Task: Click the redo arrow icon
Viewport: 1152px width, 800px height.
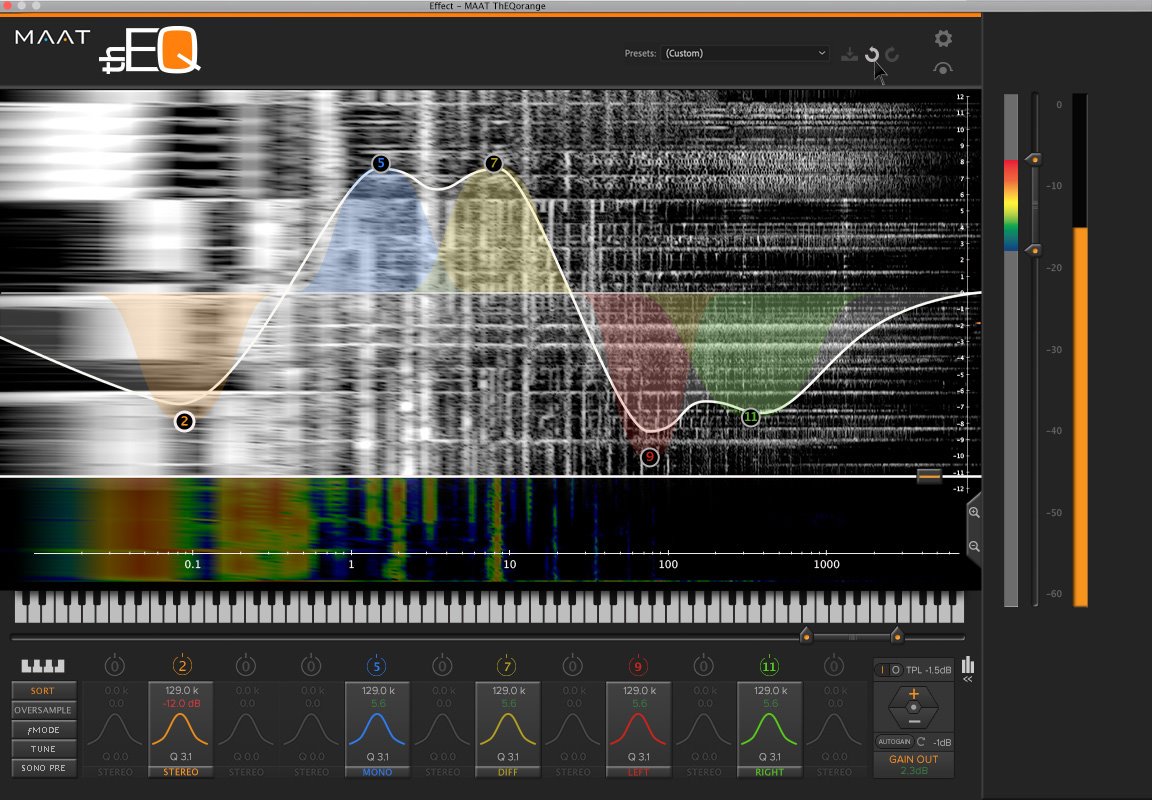Action: (x=892, y=54)
